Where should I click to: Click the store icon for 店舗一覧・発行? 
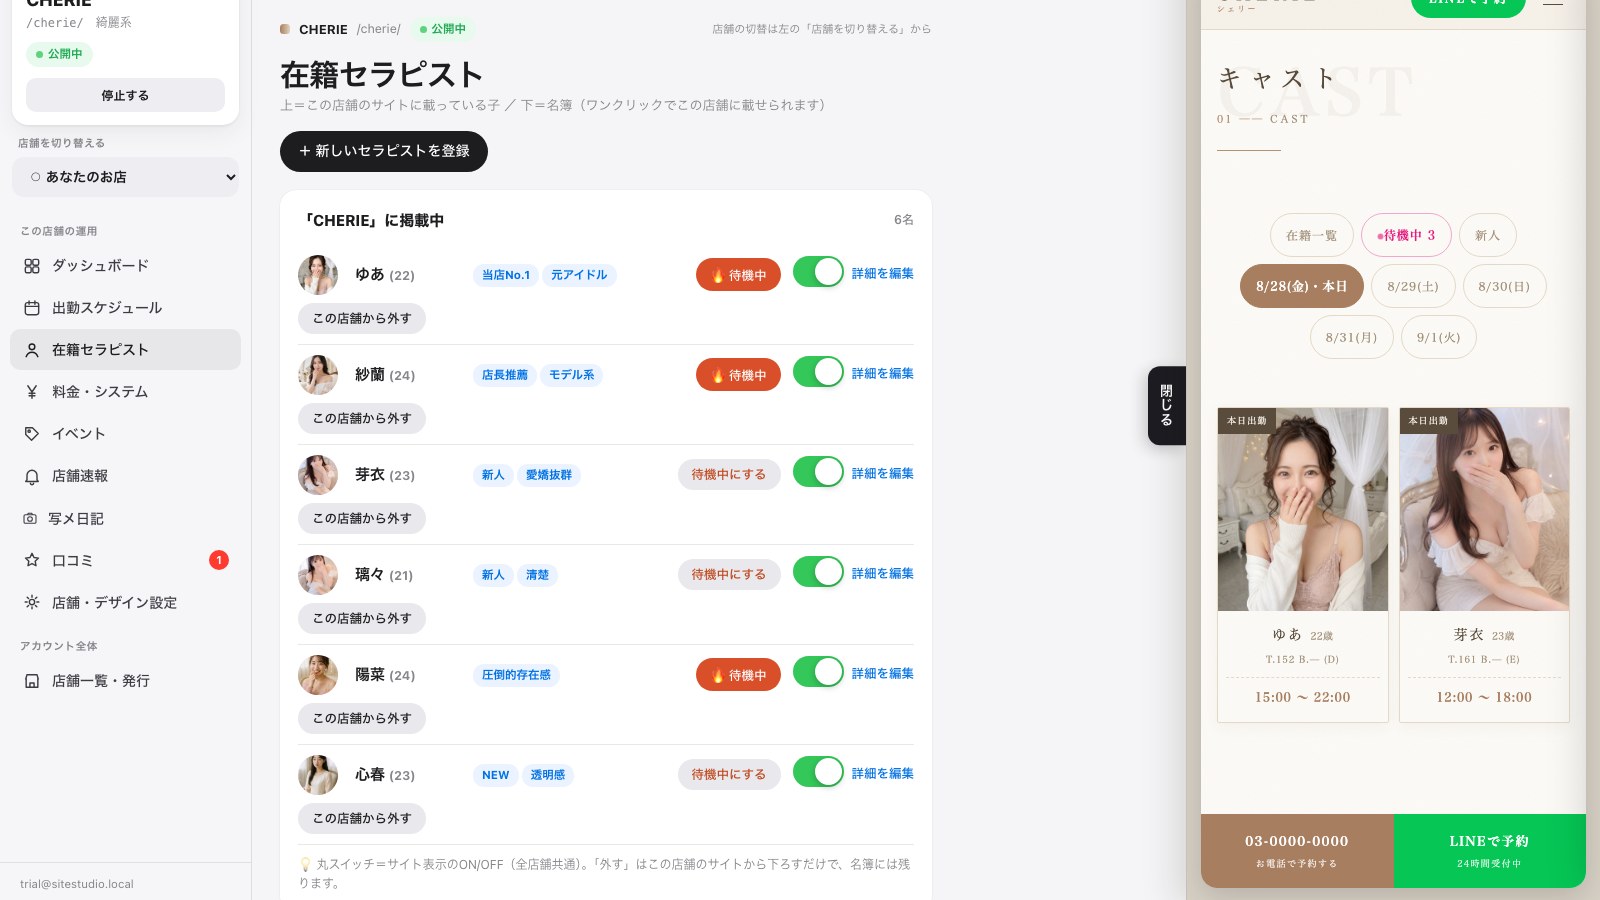(32, 681)
